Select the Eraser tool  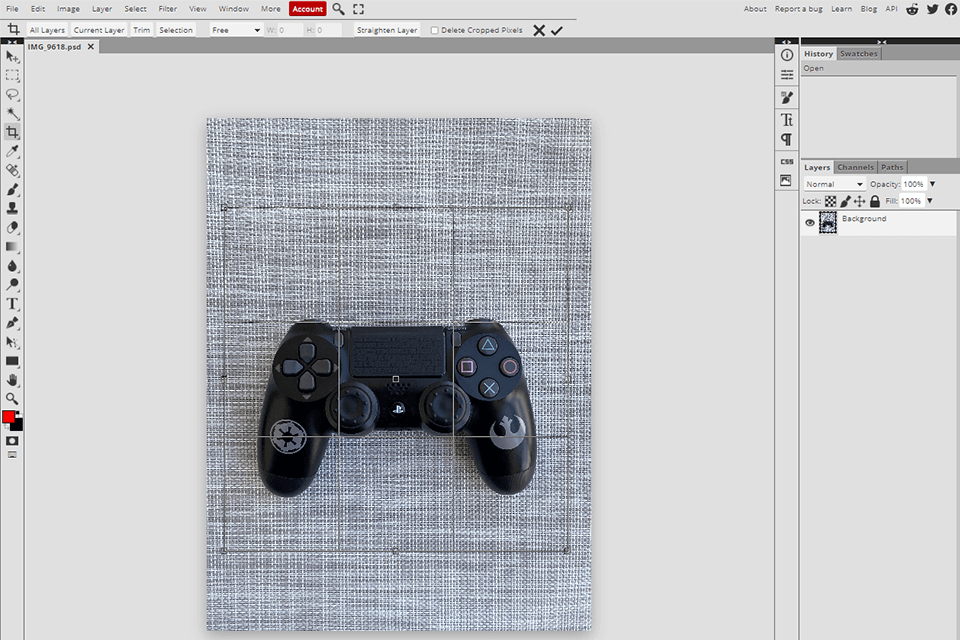click(12, 227)
